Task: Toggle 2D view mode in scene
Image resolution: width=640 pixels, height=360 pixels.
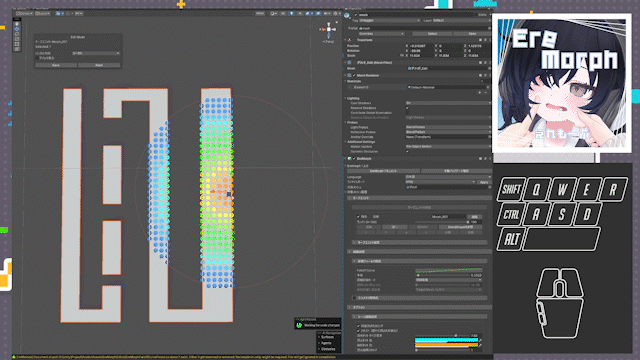Action: coord(283,13)
